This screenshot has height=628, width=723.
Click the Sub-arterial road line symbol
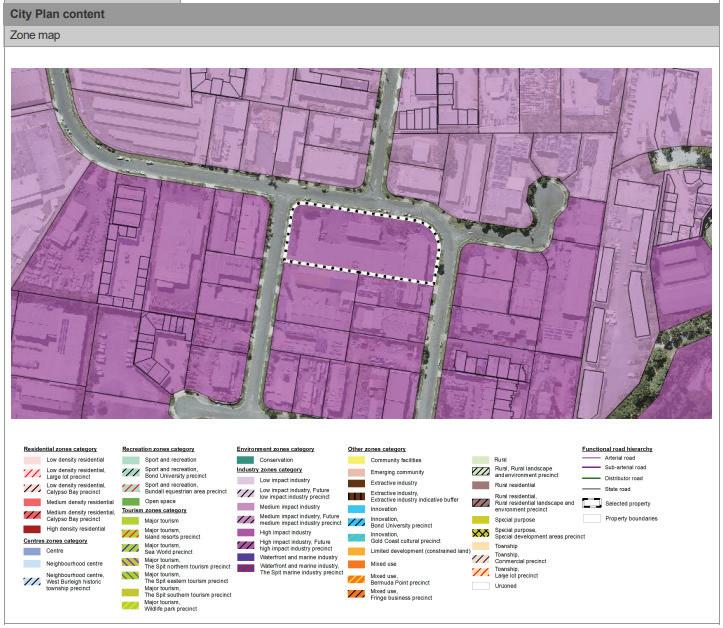tap(592, 468)
